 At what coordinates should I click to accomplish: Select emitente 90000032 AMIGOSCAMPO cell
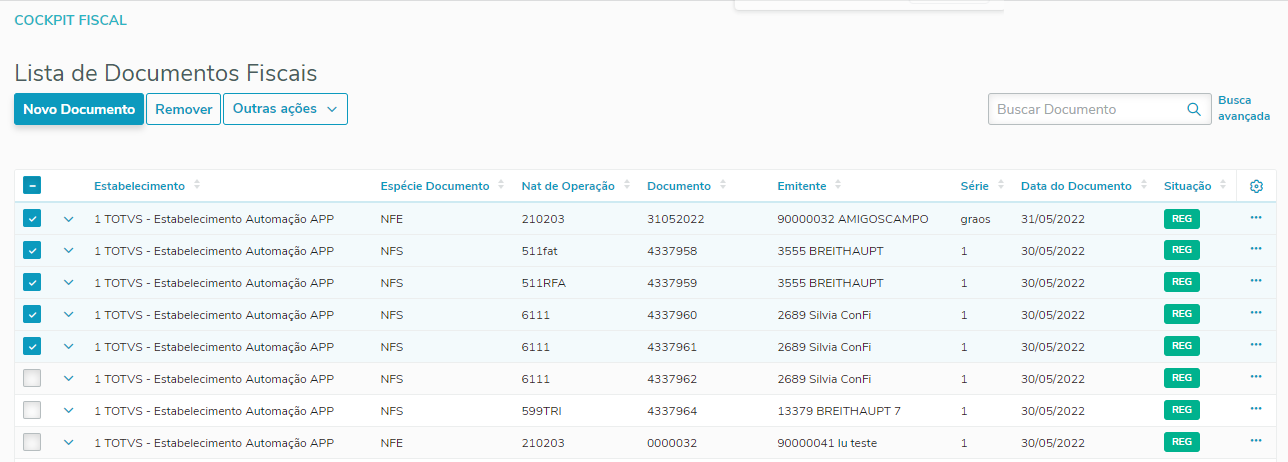[x=852, y=219]
